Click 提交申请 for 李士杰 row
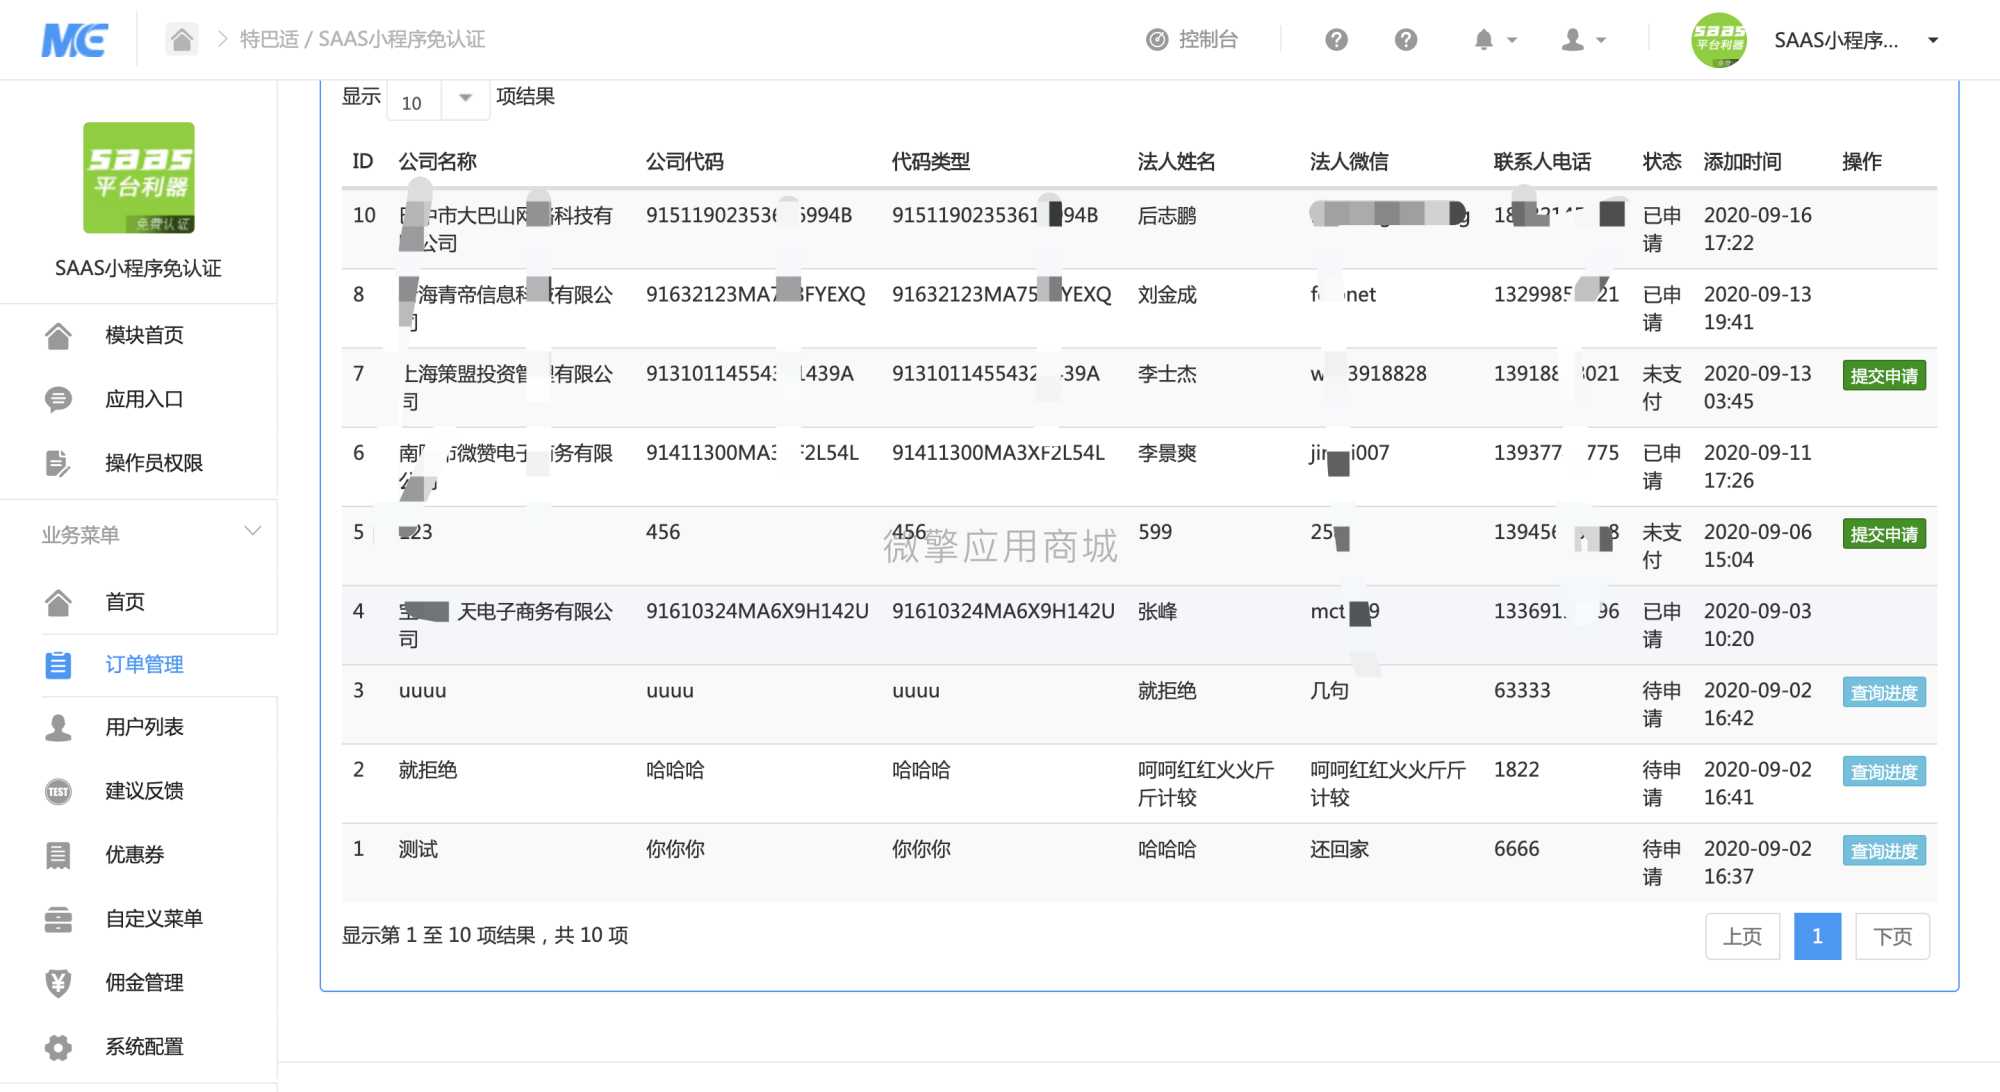 1884,376
